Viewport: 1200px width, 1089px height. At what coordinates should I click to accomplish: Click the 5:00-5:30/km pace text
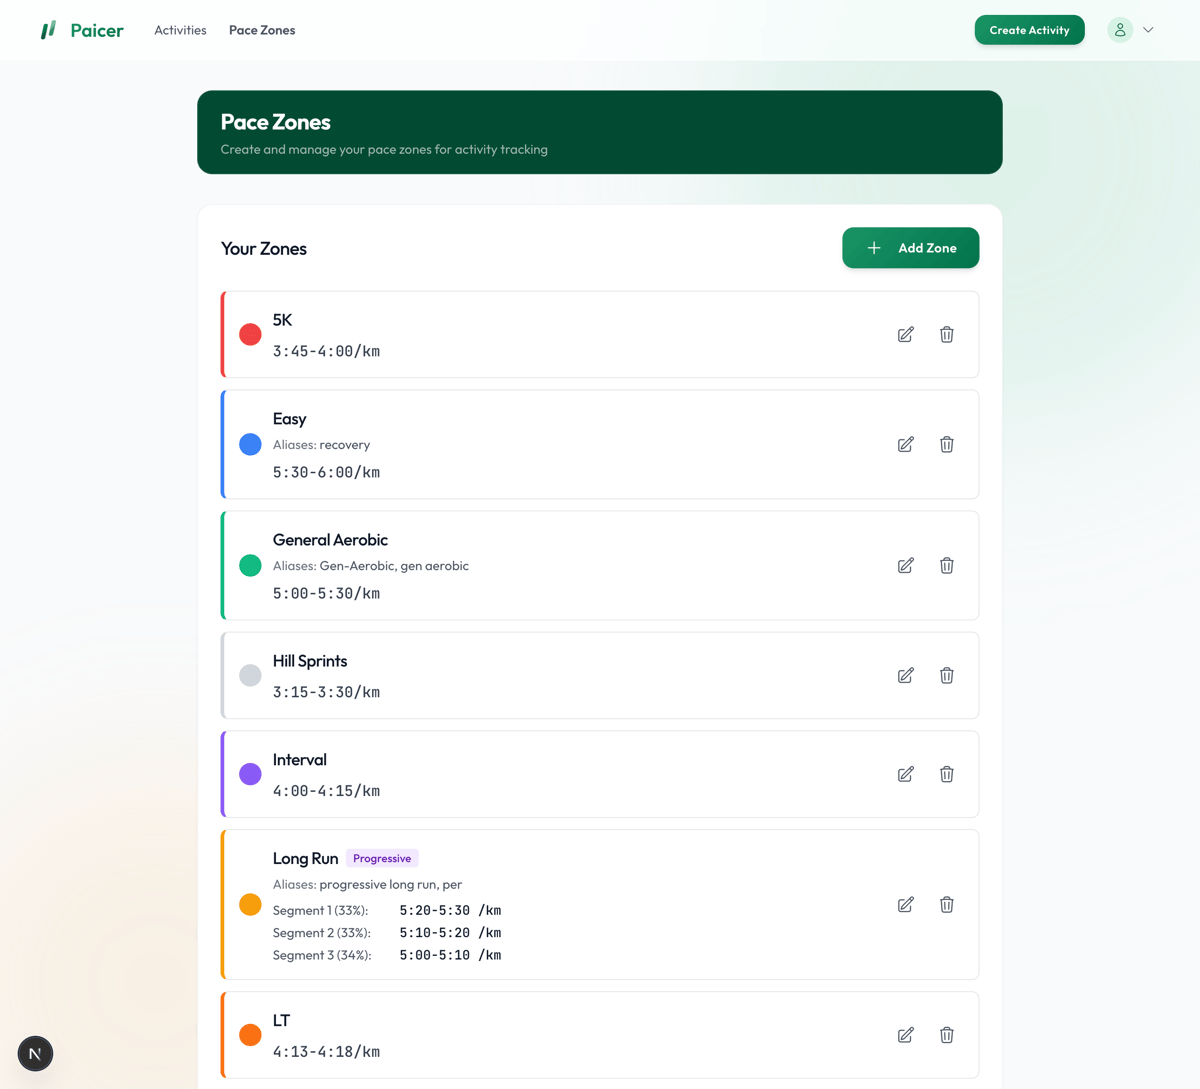326,593
